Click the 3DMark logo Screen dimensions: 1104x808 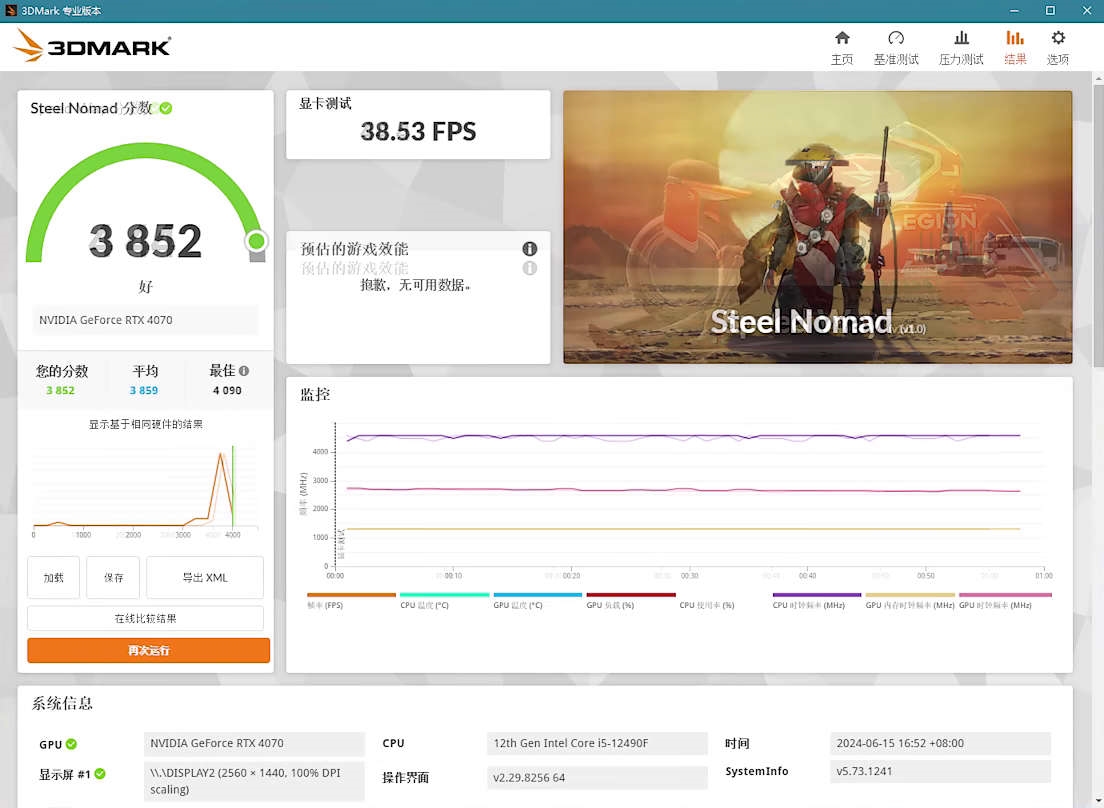click(x=92, y=46)
